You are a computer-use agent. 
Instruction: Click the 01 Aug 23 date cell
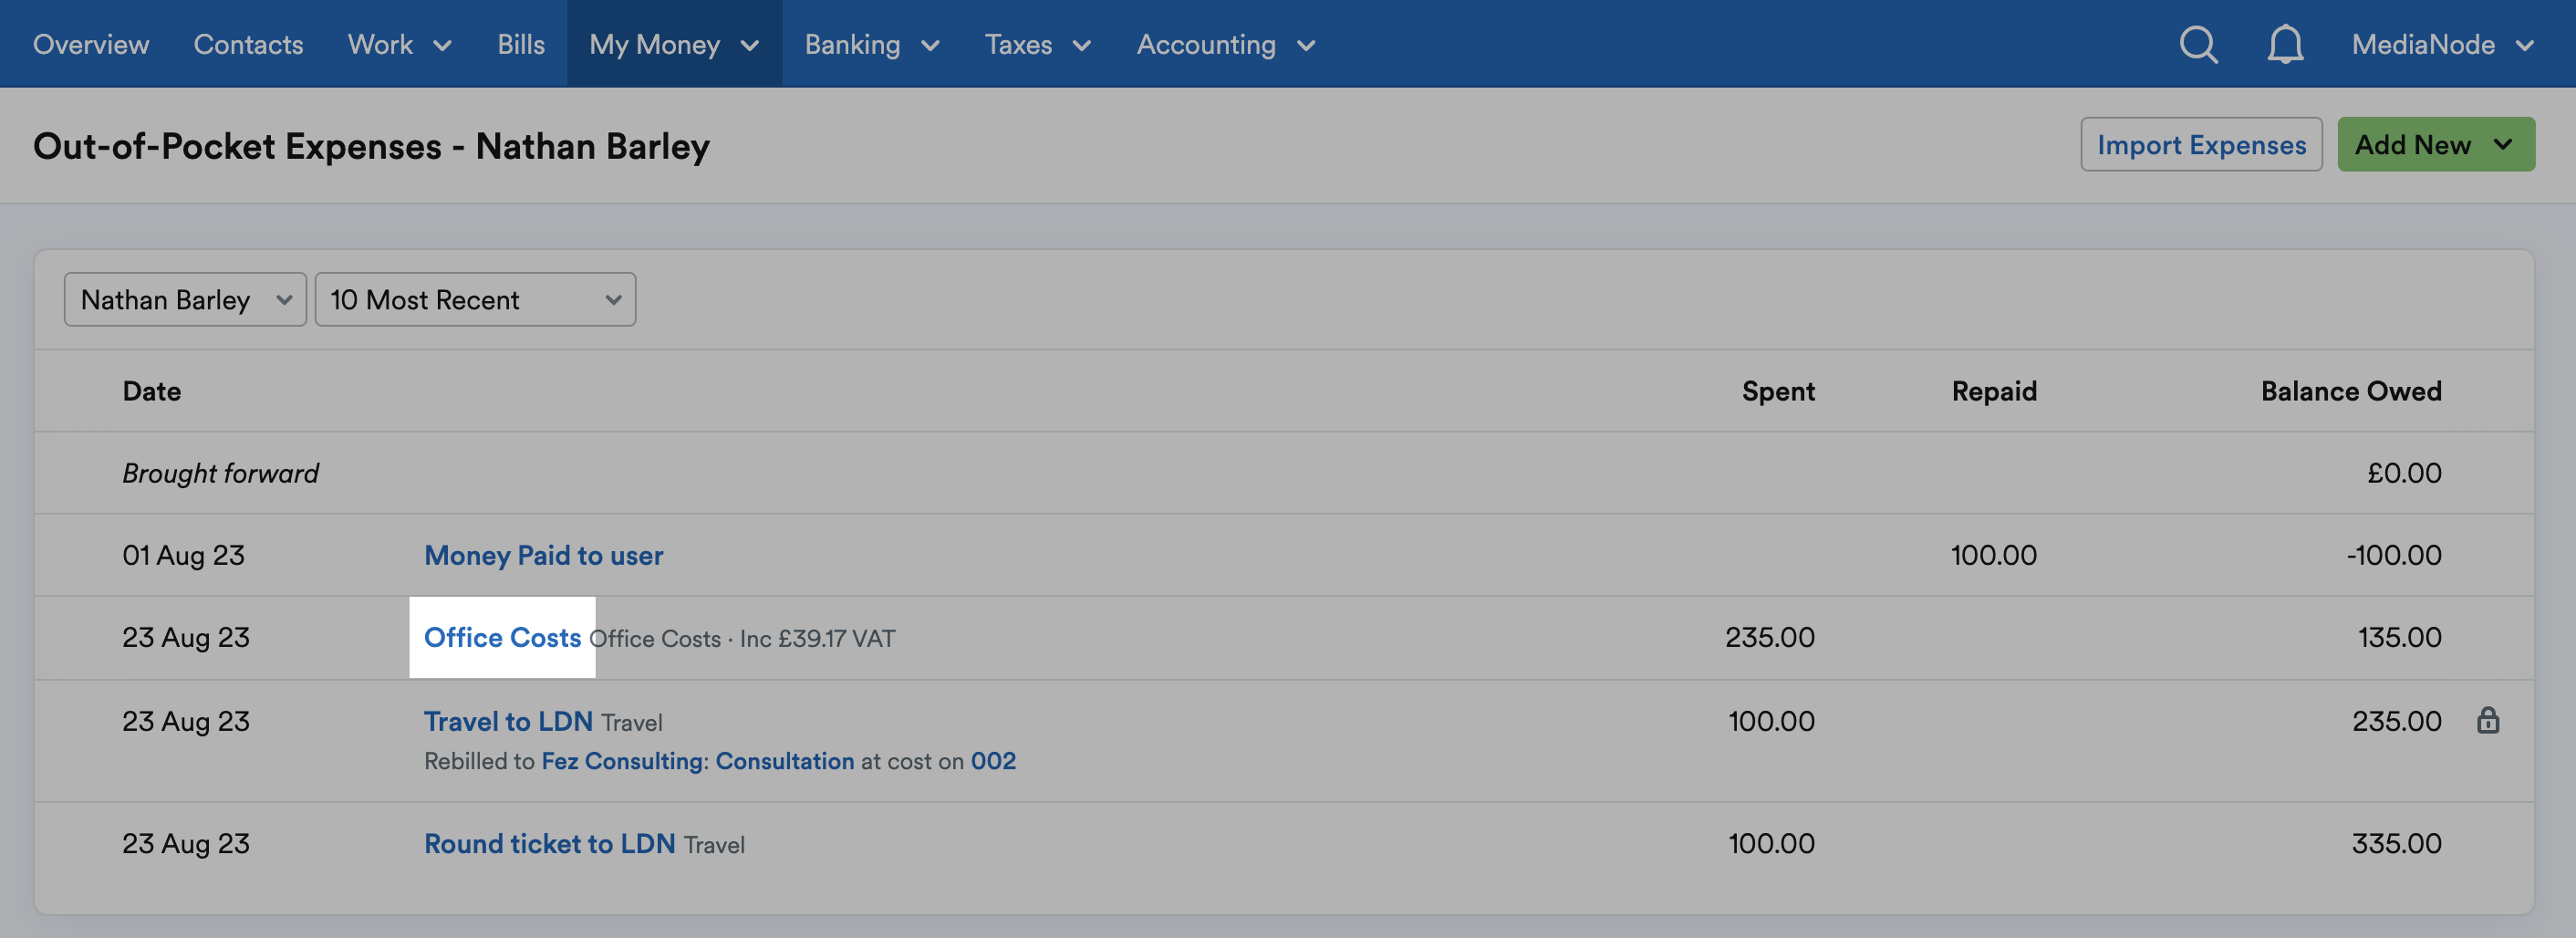[x=183, y=555]
